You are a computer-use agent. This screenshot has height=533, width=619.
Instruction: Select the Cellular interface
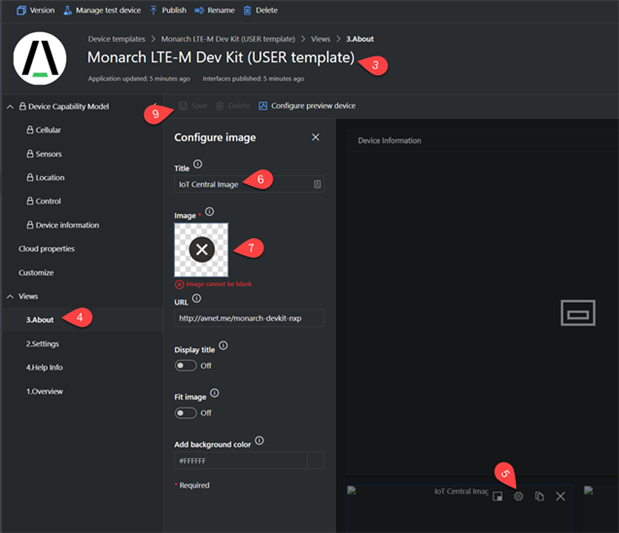[x=44, y=130]
